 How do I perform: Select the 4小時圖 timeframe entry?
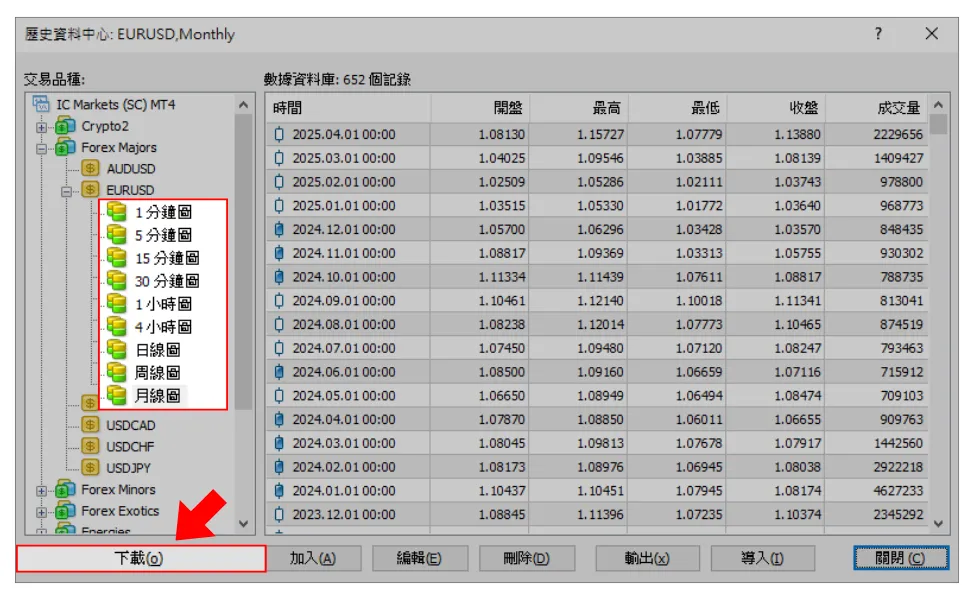click(162, 327)
